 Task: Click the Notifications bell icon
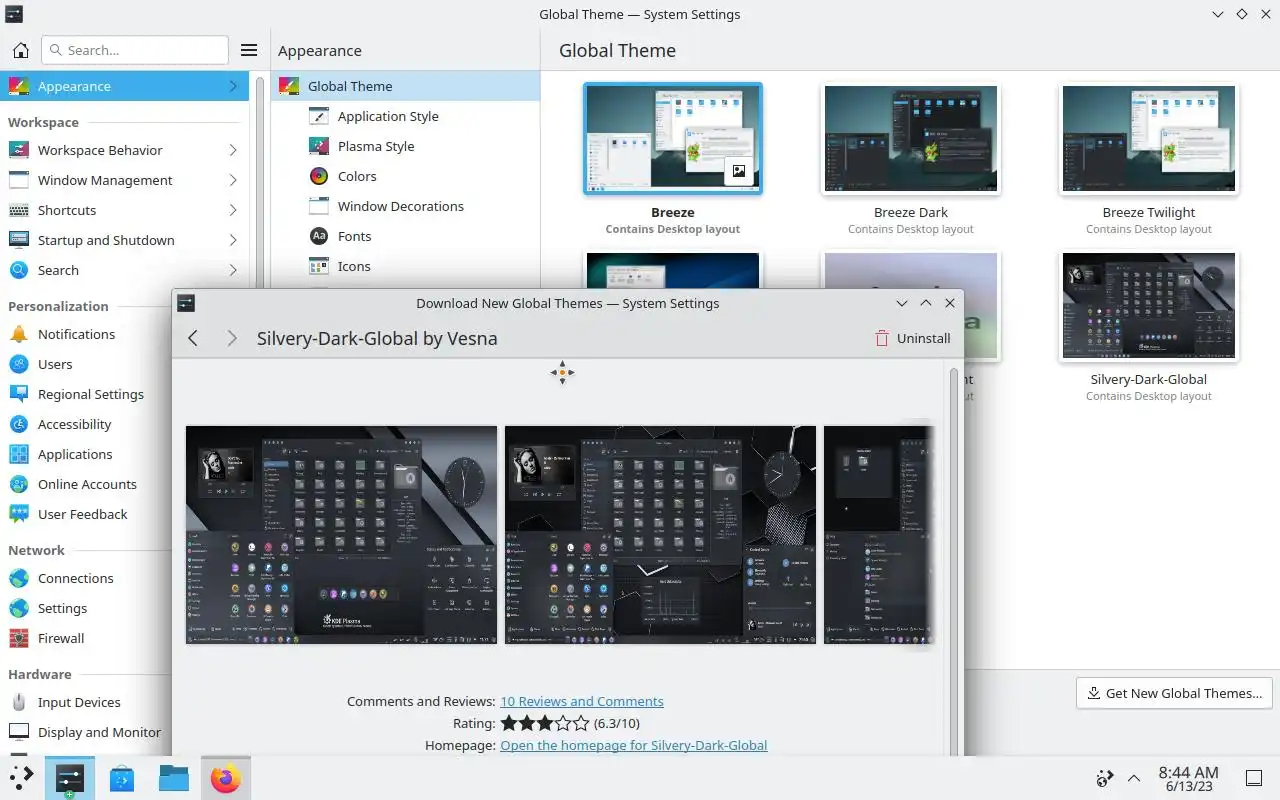19,334
